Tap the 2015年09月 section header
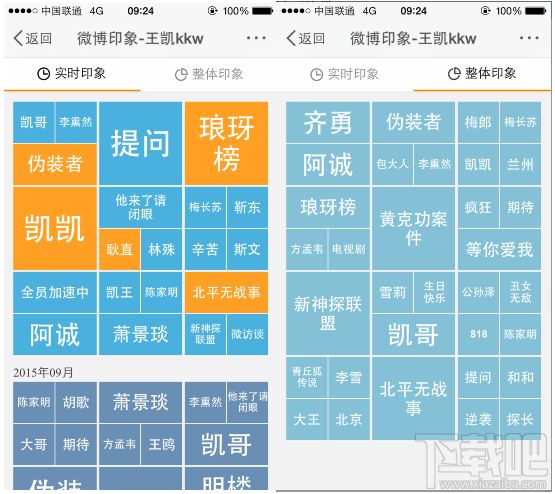 43,372
